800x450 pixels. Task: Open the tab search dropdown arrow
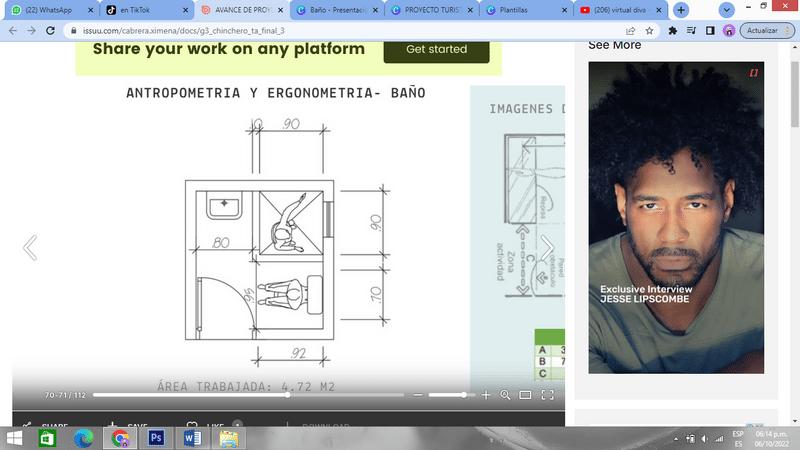point(726,10)
